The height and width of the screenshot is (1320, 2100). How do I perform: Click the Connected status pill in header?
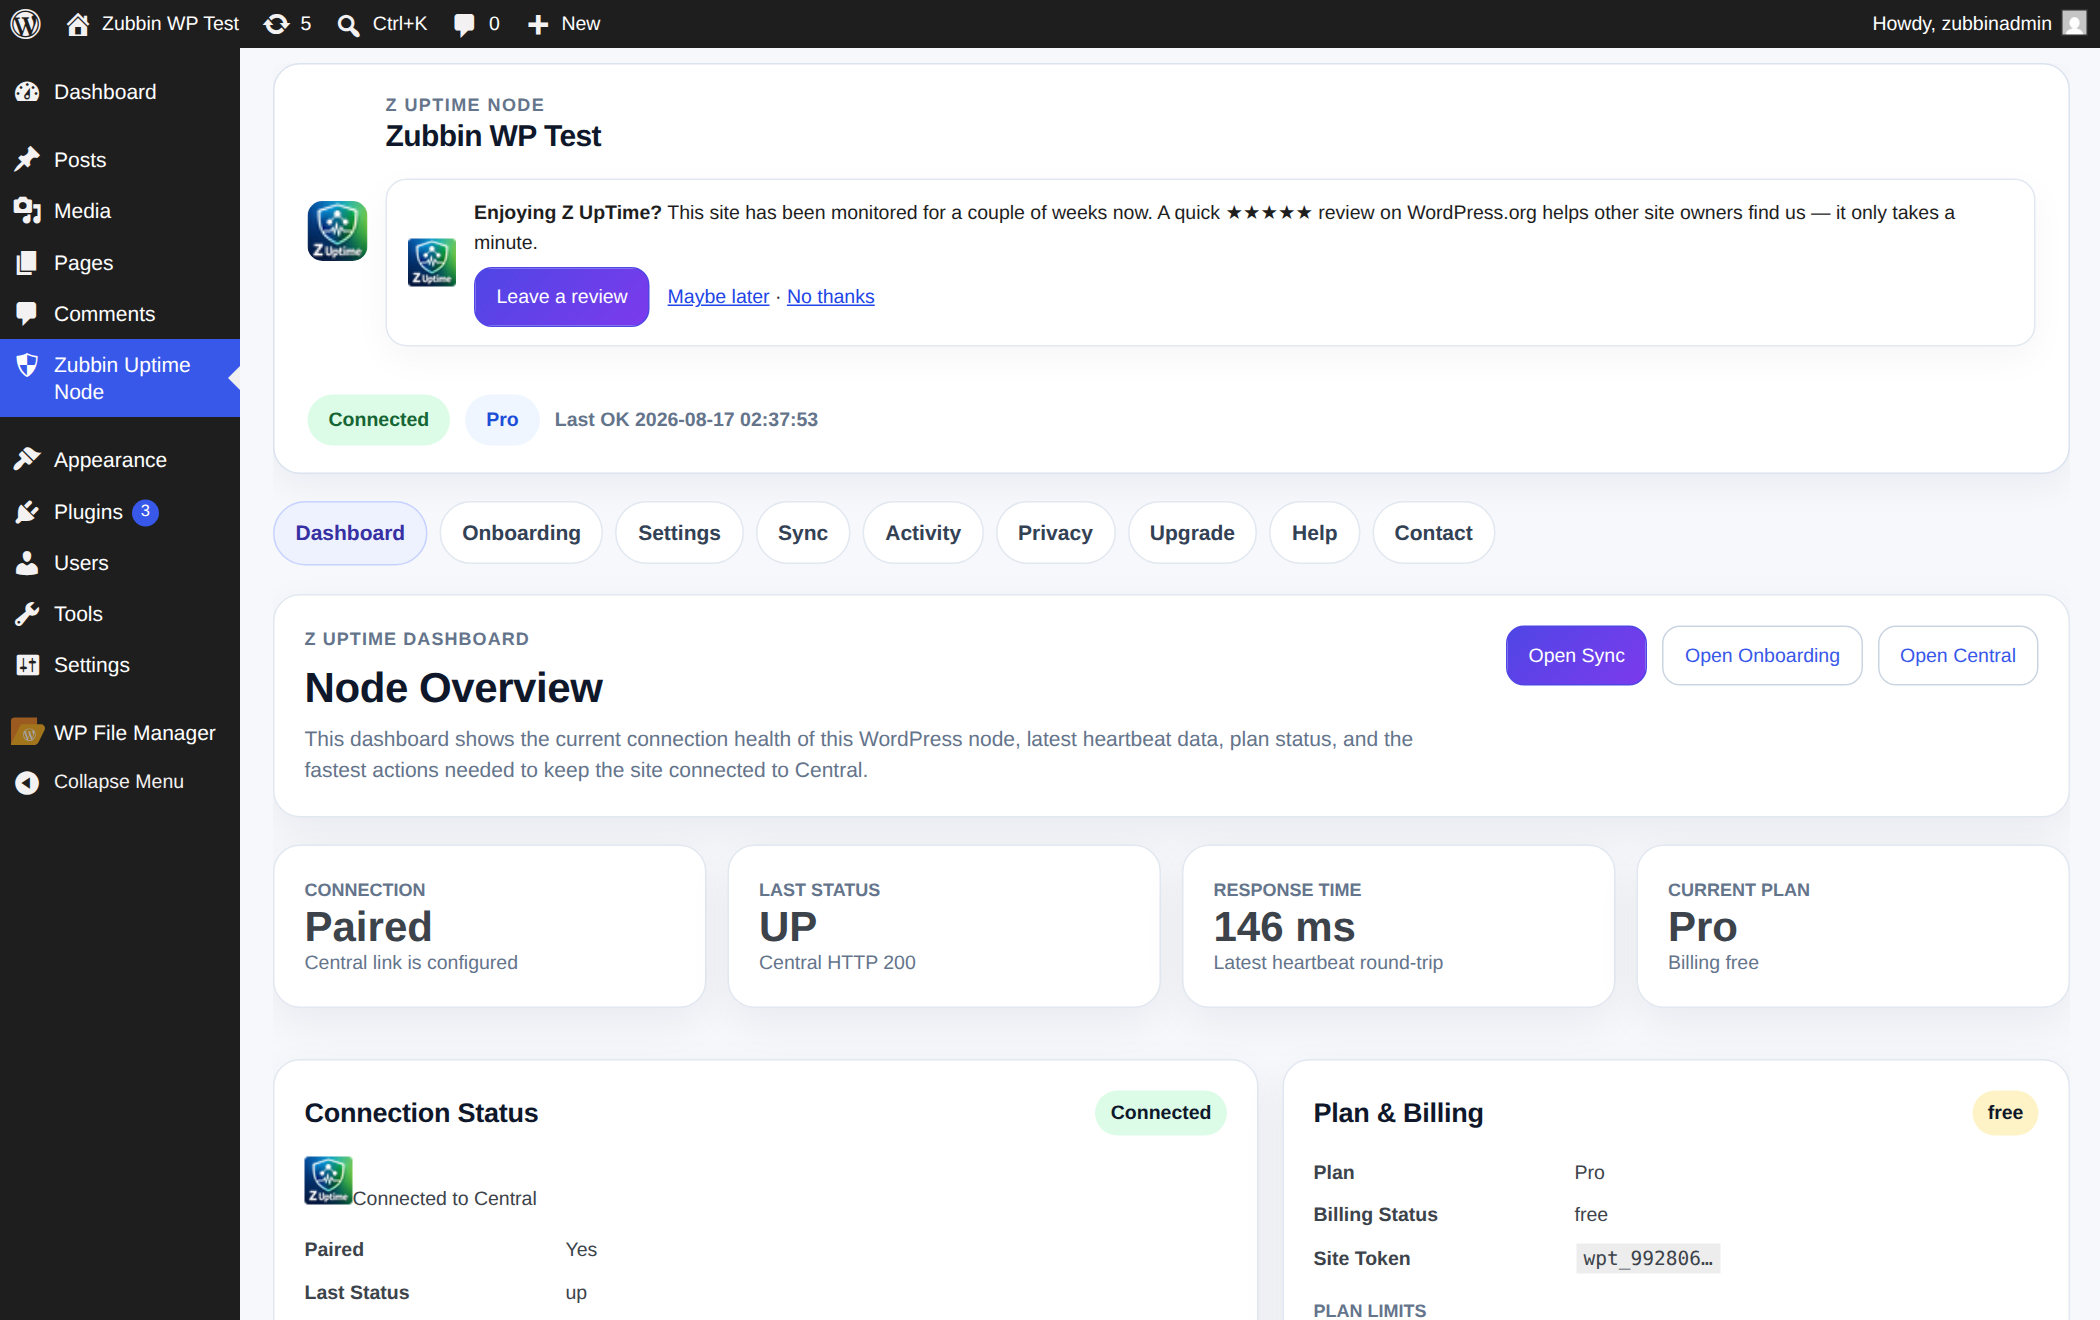point(378,420)
